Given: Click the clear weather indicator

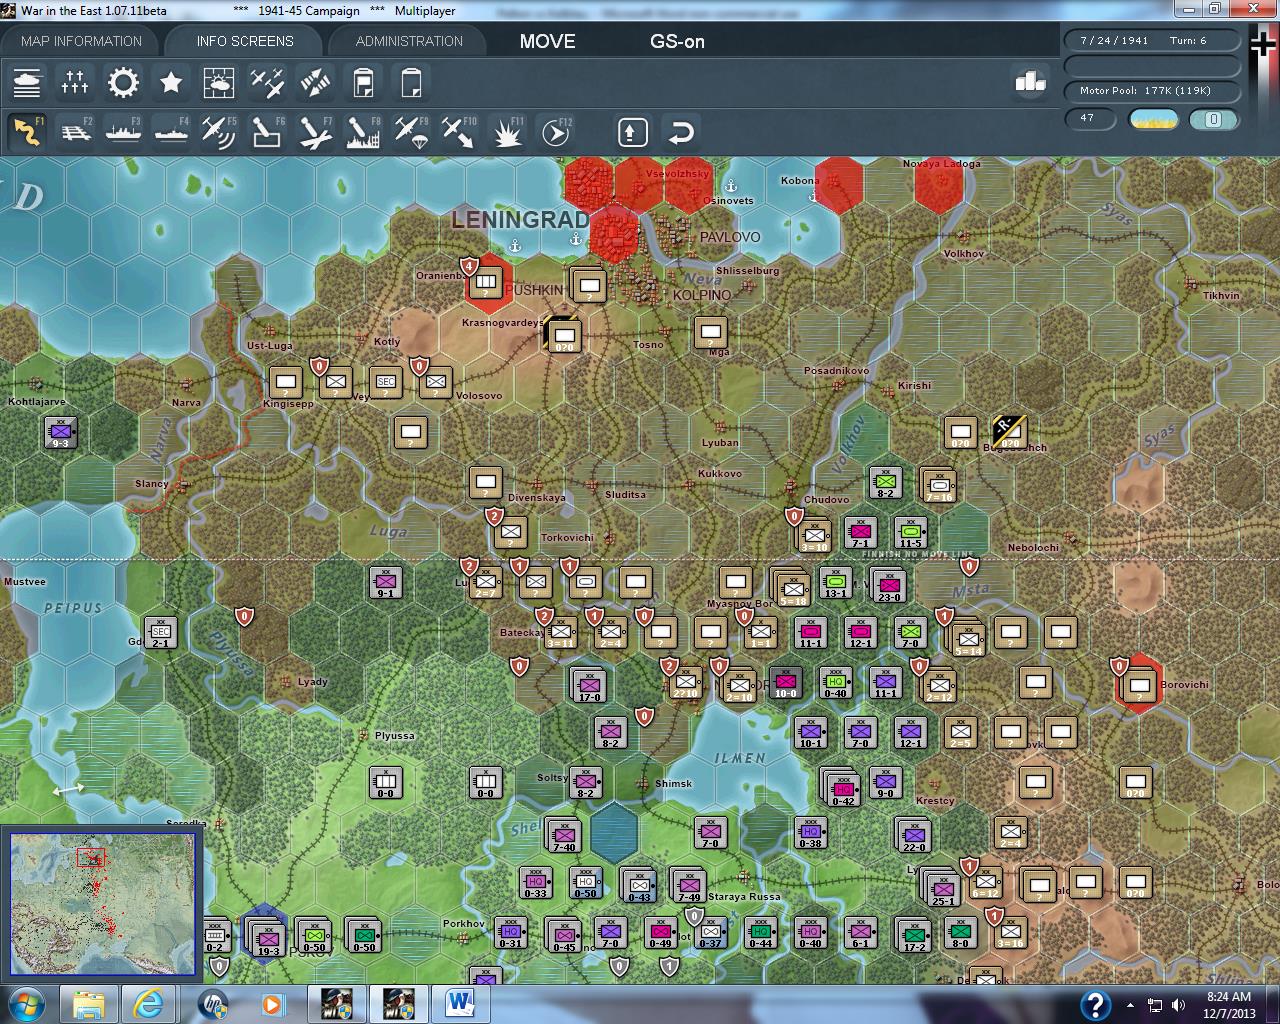Looking at the screenshot, I should point(1153,119).
